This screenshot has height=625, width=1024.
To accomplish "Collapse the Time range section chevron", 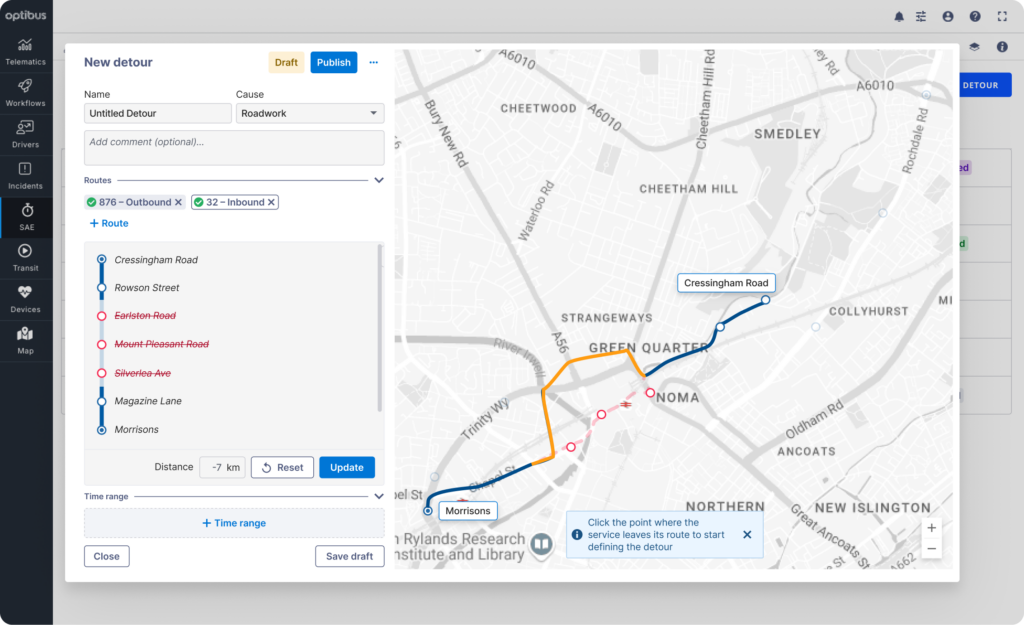I will (379, 496).
